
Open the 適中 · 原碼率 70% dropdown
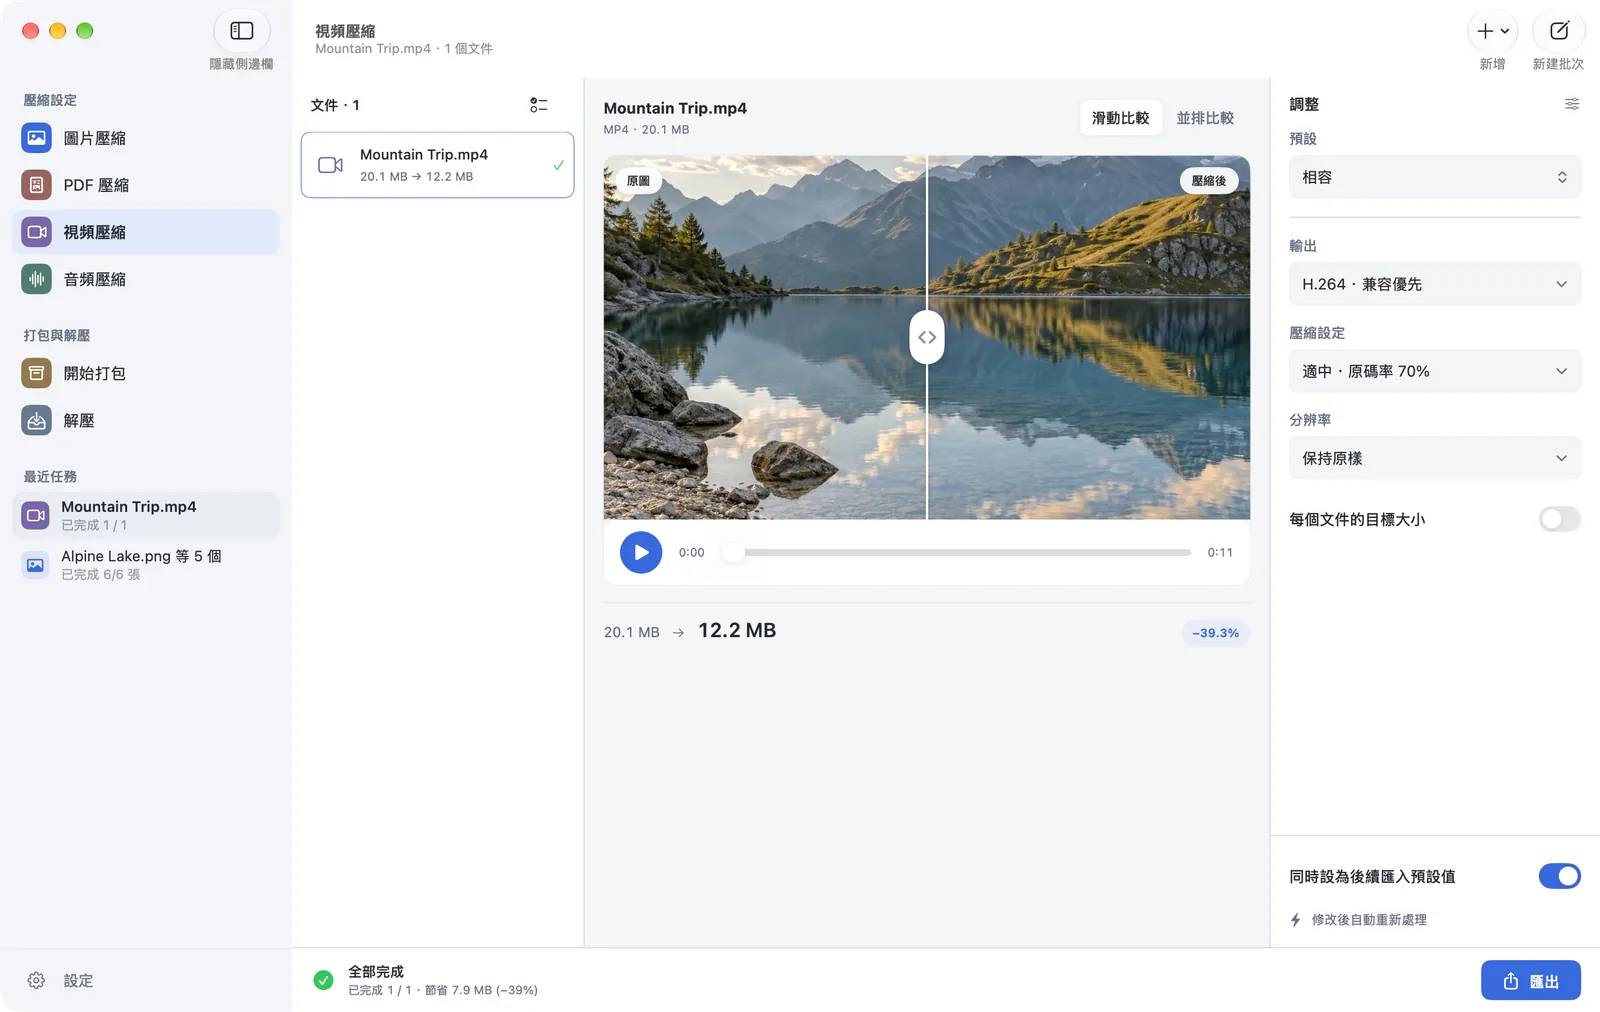1435,371
